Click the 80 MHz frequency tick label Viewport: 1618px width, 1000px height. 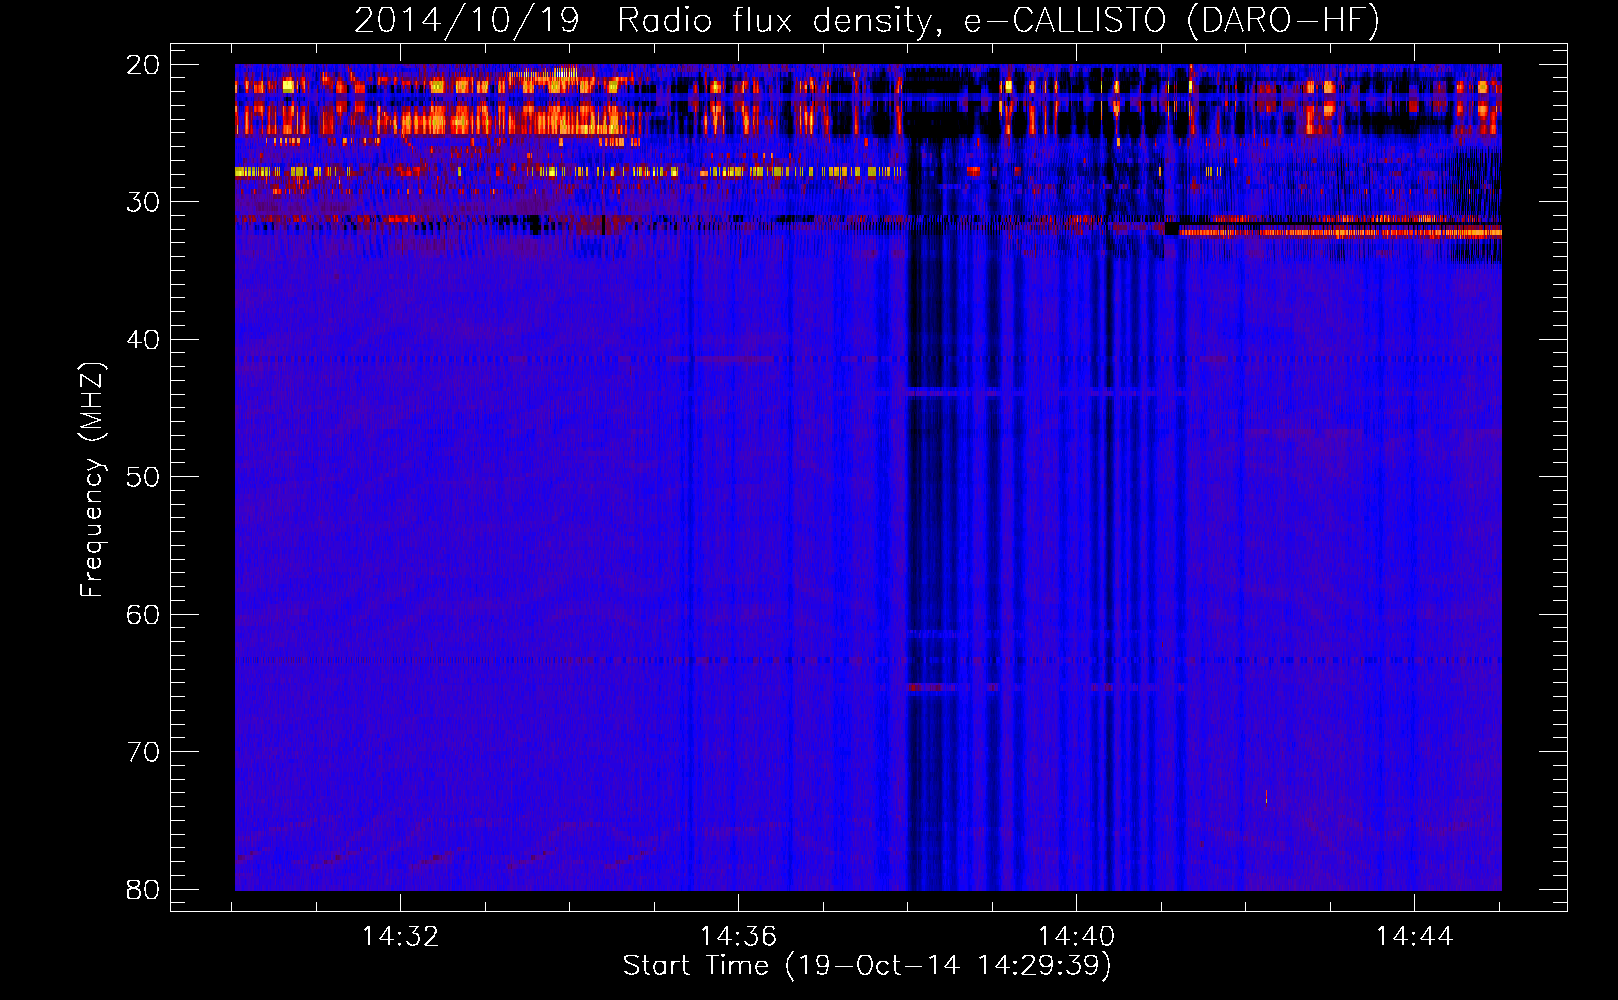pos(143,889)
